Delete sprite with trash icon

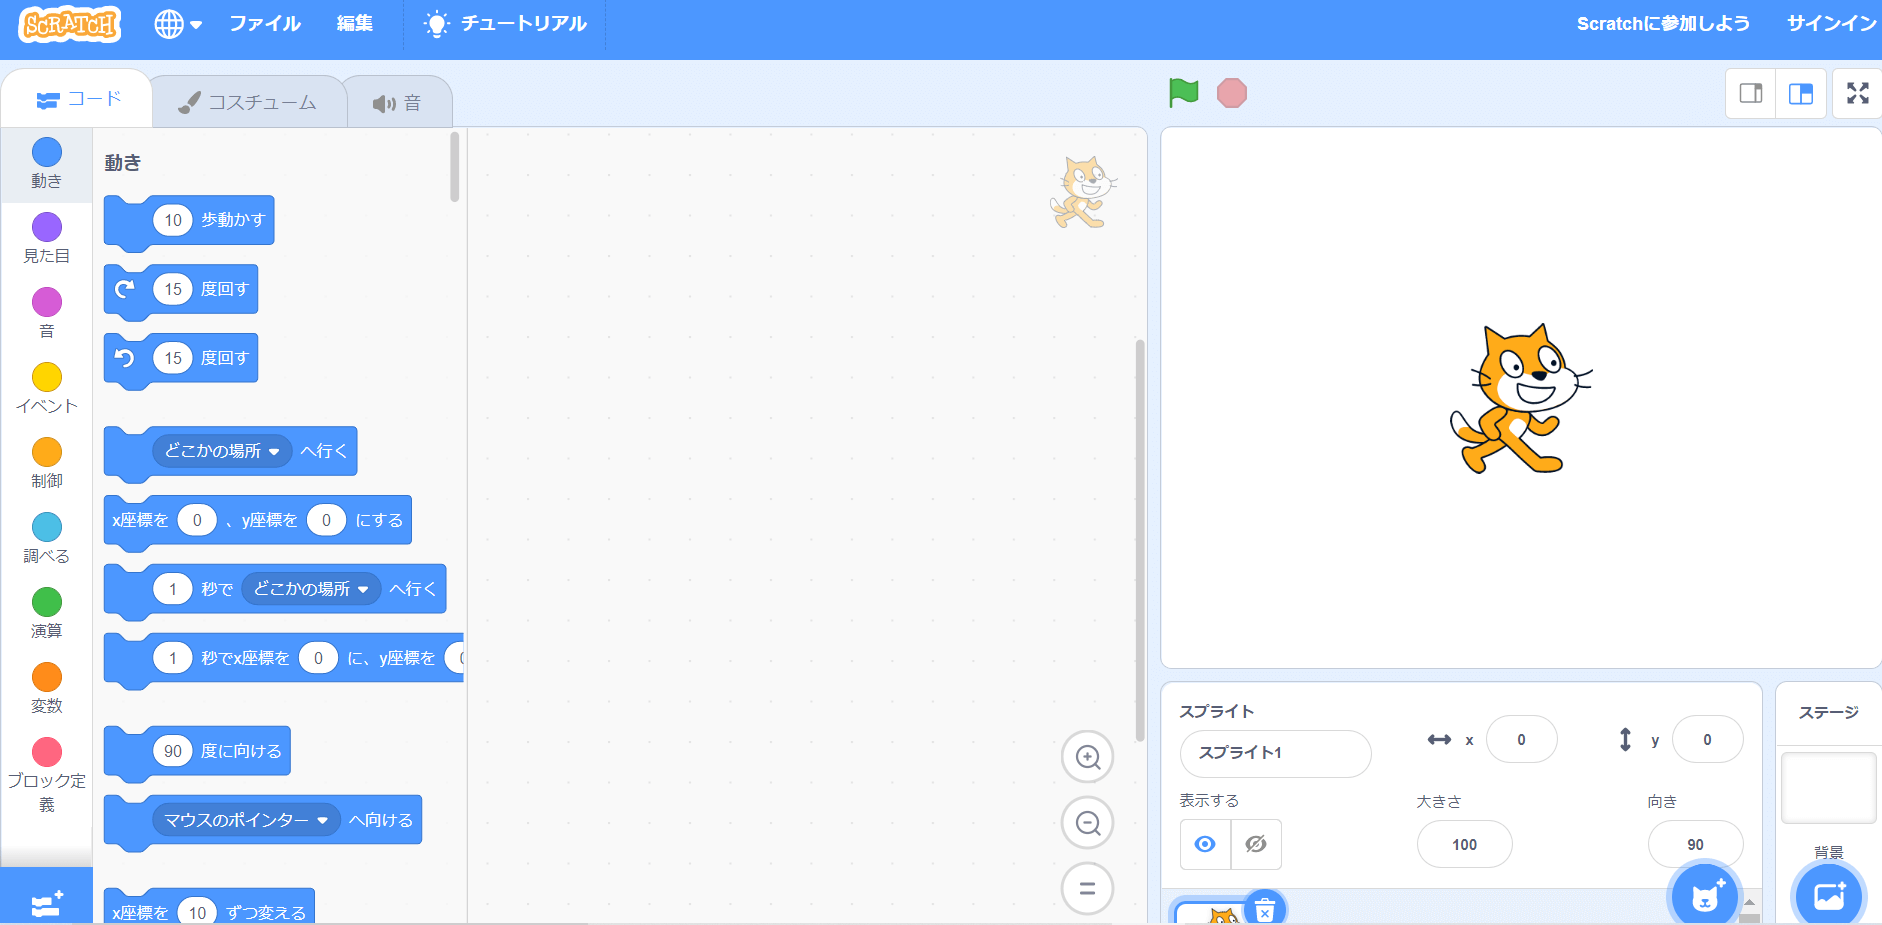tap(1265, 908)
